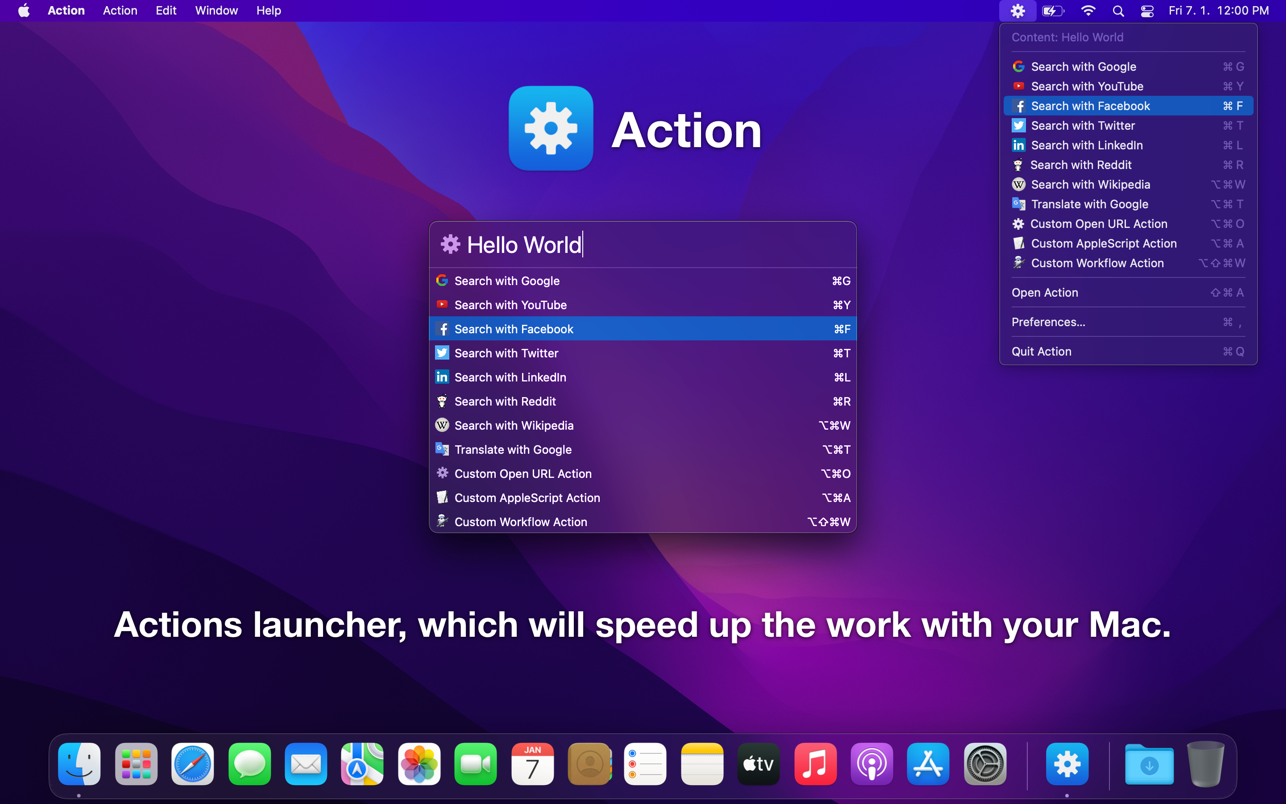The image size is (1286, 804).
Task: Open Messages app in the dock
Action: [249, 765]
